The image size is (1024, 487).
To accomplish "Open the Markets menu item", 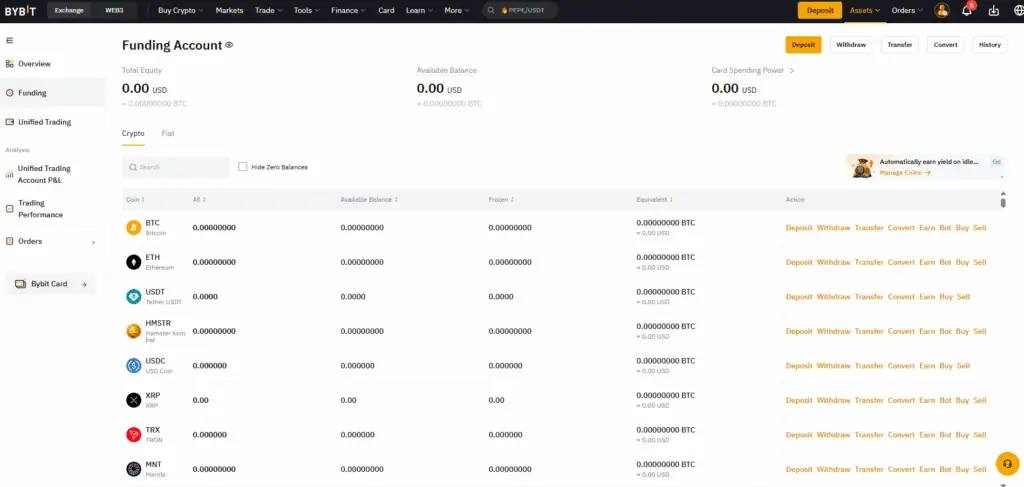I will pos(229,10).
